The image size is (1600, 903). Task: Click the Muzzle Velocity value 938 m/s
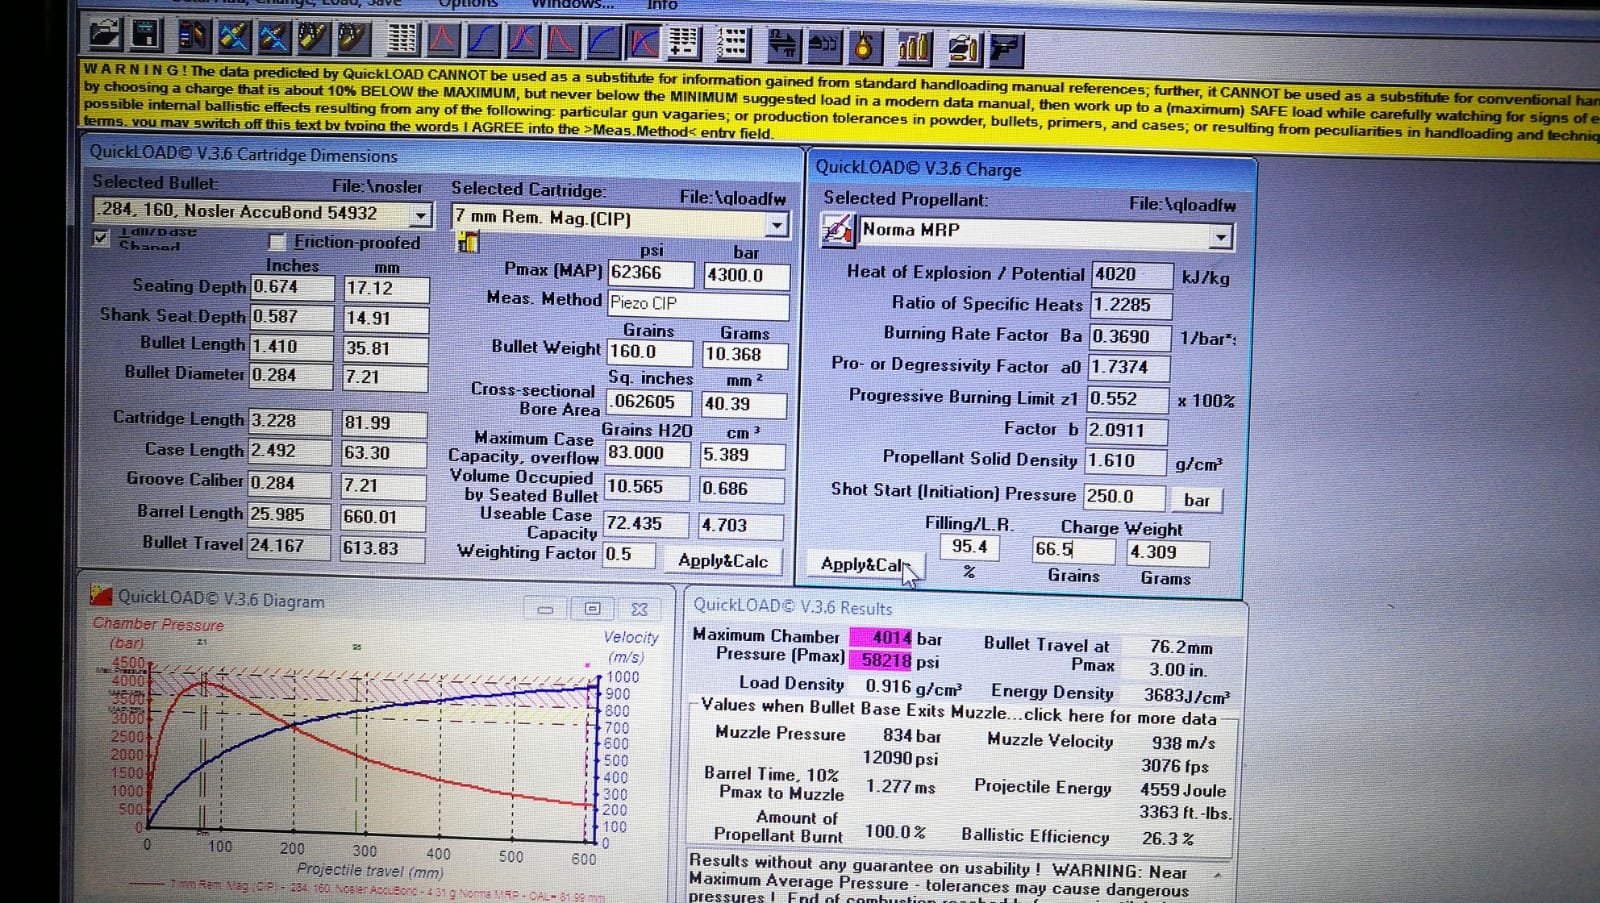1183,743
